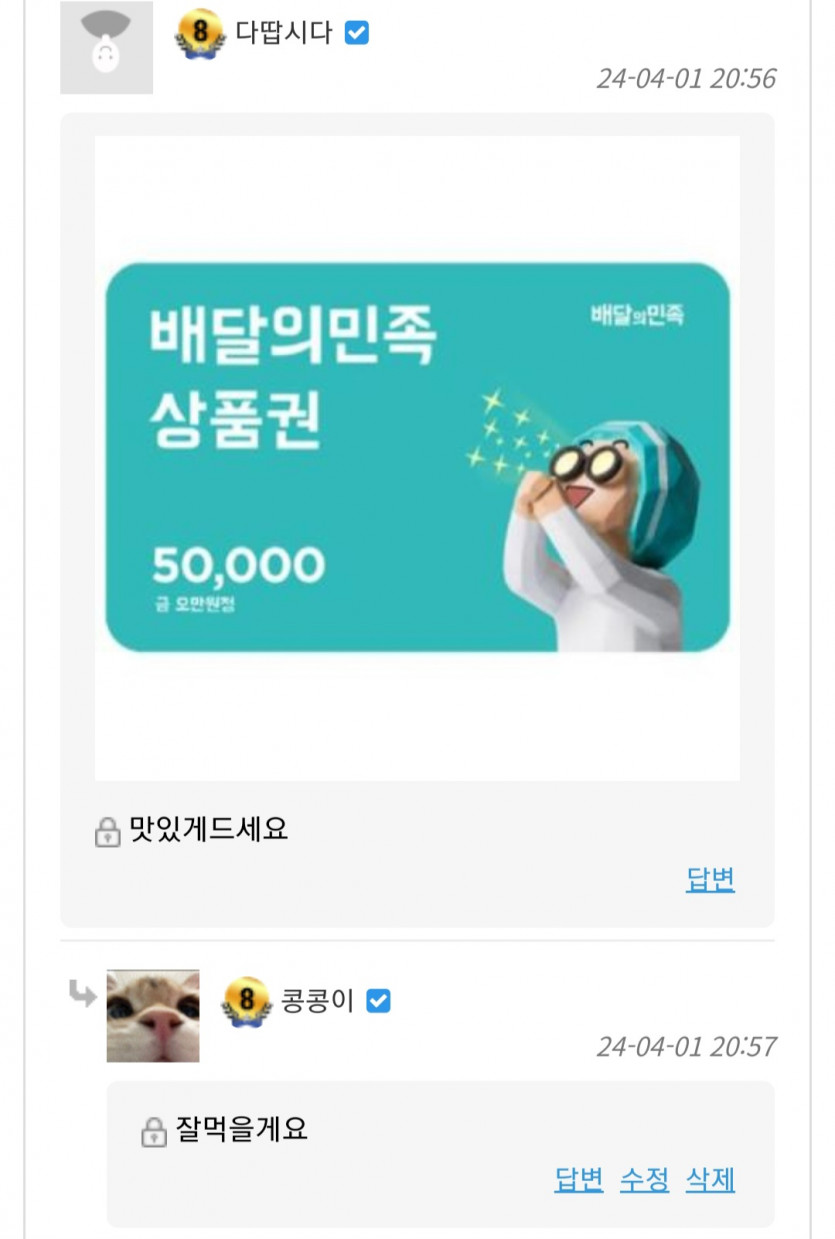Click the blue verified checkmark next to 콩콩이
Viewport: 835px width, 1239px height.
click(378, 1001)
